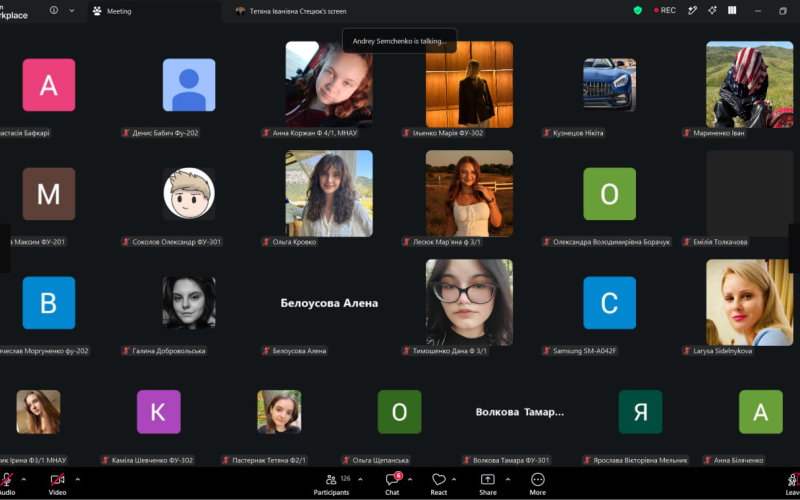Open meeting information icon in title bar
Viewport: 800px width, 500px height.
[x=54, y=10]
